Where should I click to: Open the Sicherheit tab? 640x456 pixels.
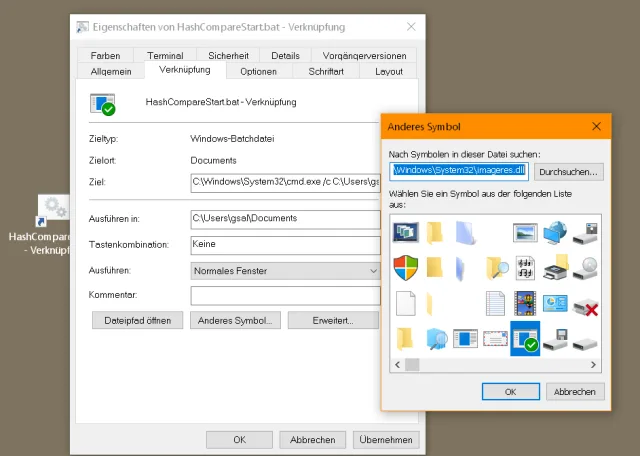(x=228, y=56)
